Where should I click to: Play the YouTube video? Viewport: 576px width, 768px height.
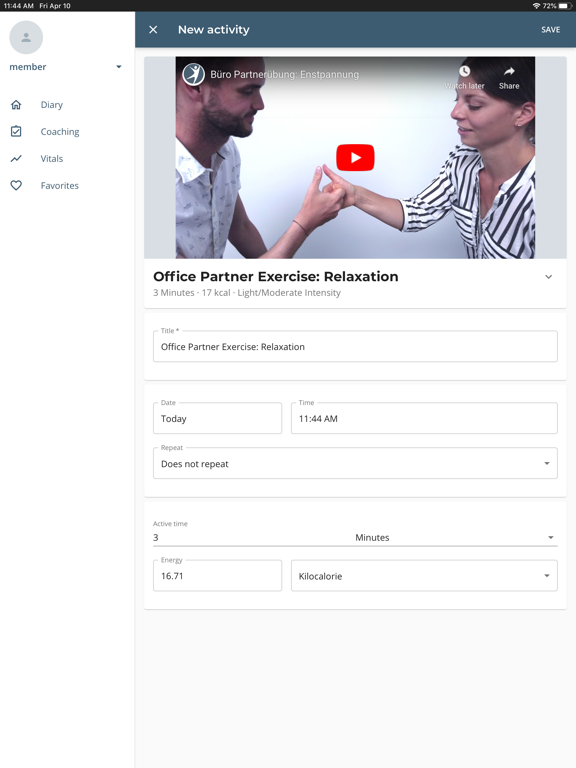click(355, 158)
